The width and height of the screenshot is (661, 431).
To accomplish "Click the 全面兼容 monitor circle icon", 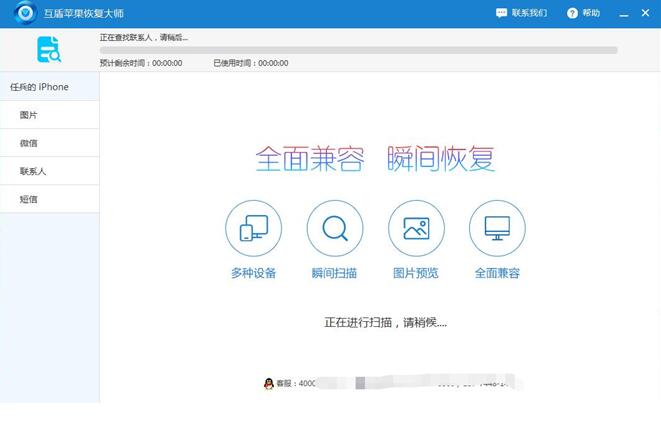I will [x=497, y=228].
